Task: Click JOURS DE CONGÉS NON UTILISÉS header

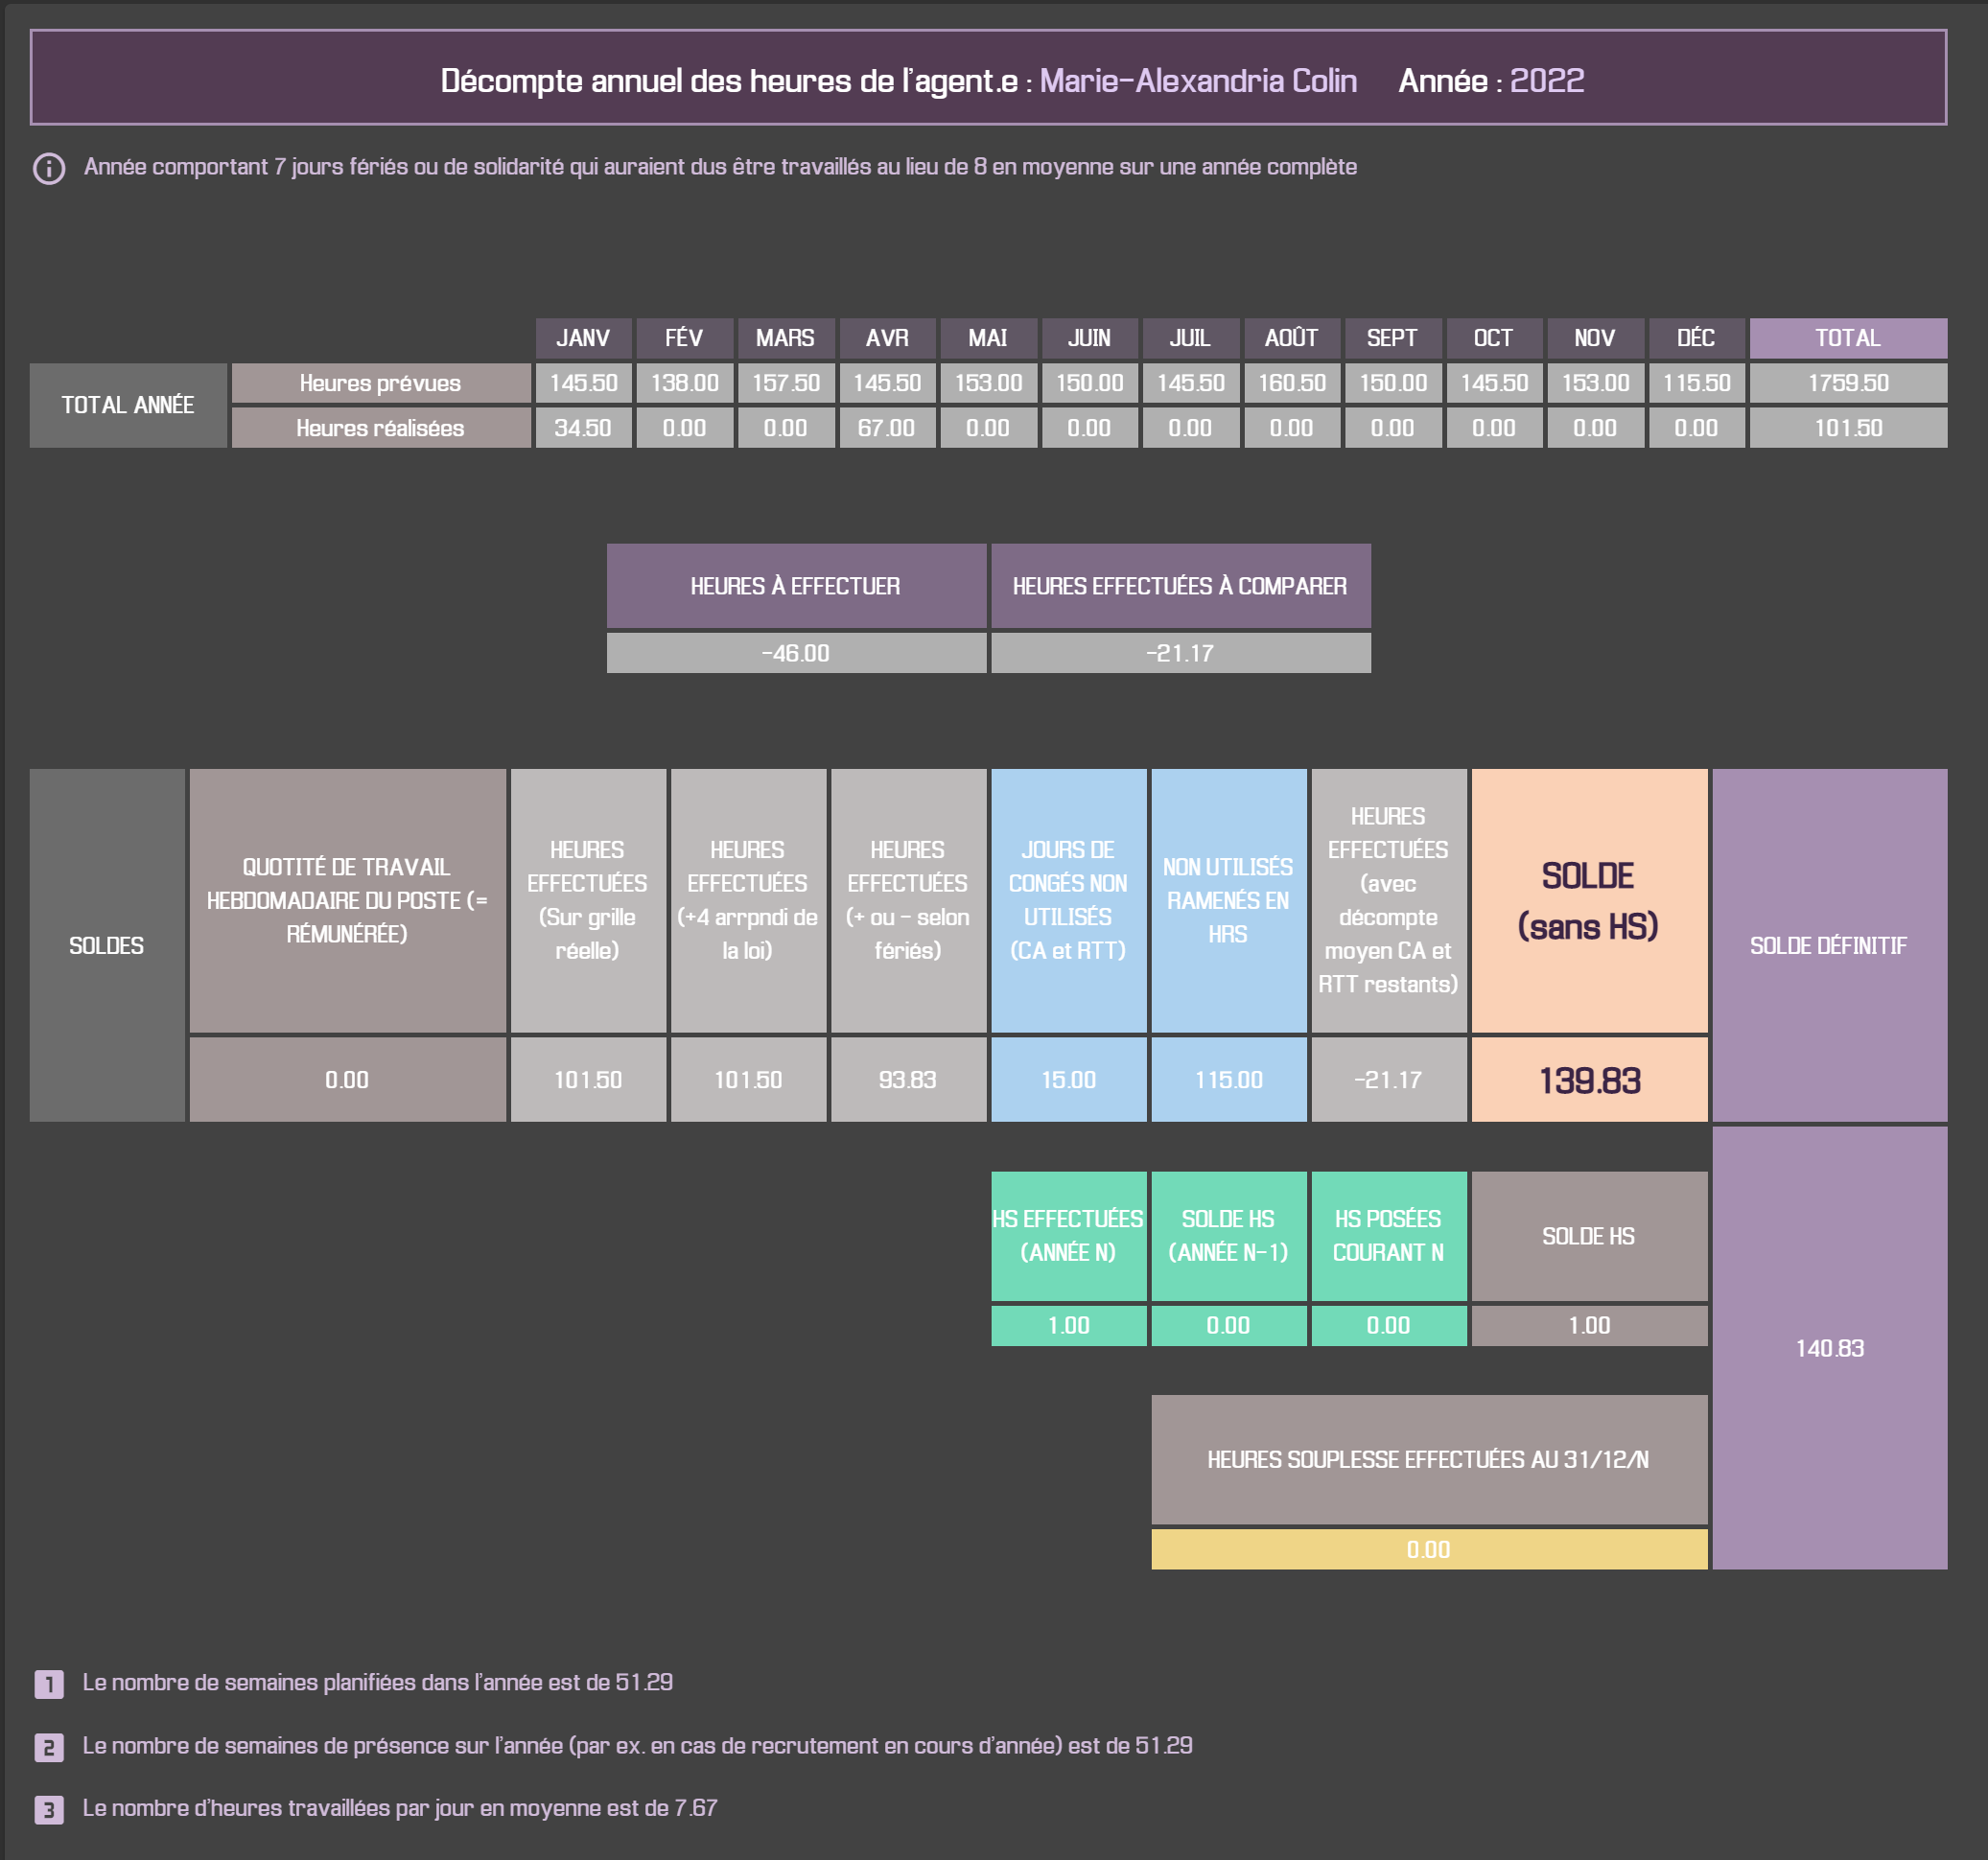Action: [x=1069, y=900]
